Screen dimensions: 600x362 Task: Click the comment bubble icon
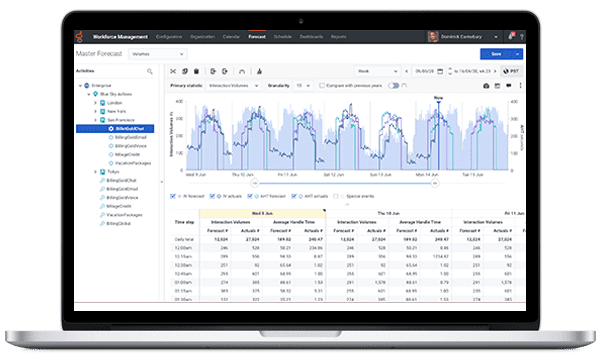(x=509, y=86)
